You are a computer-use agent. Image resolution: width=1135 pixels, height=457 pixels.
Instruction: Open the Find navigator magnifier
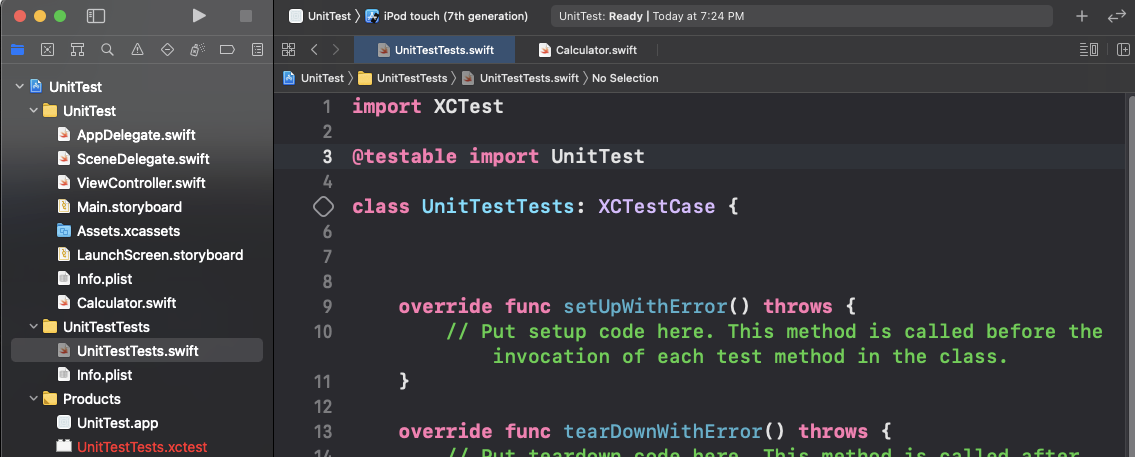(x=107, y=50)
